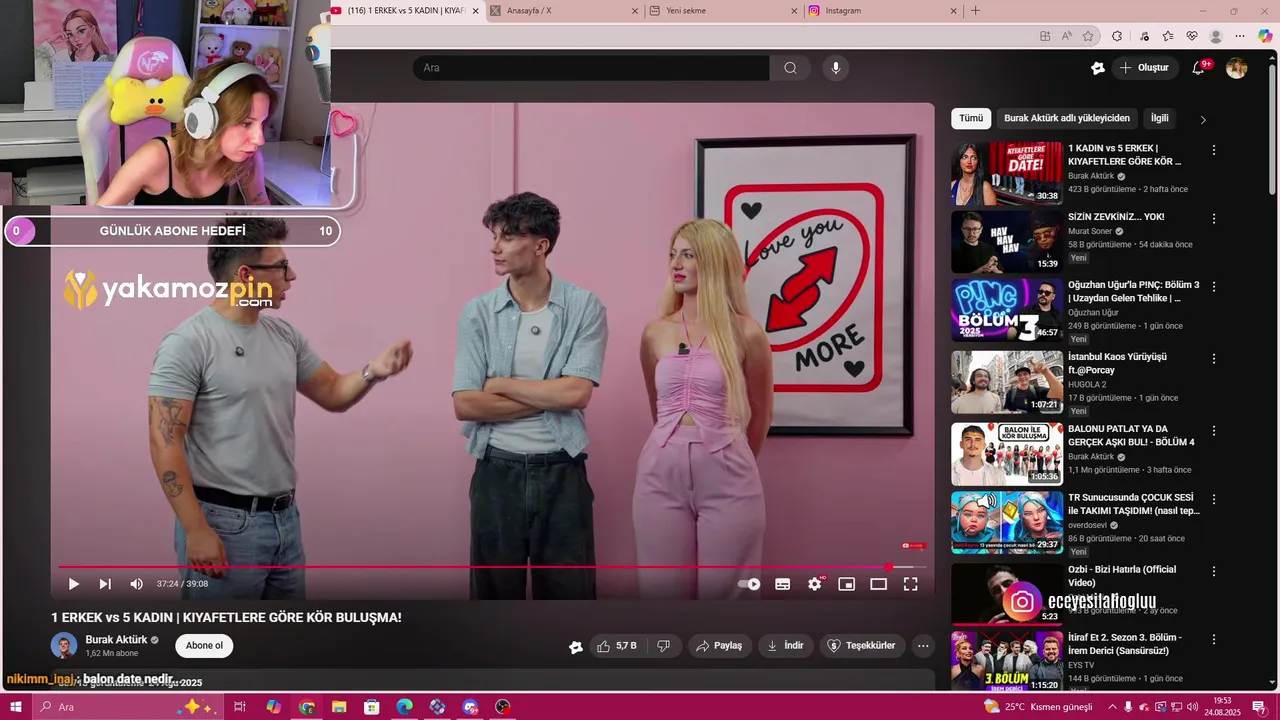Enter fullscreen video mode
Viewport: 1280px width, 720px height.
pos(911,584)
